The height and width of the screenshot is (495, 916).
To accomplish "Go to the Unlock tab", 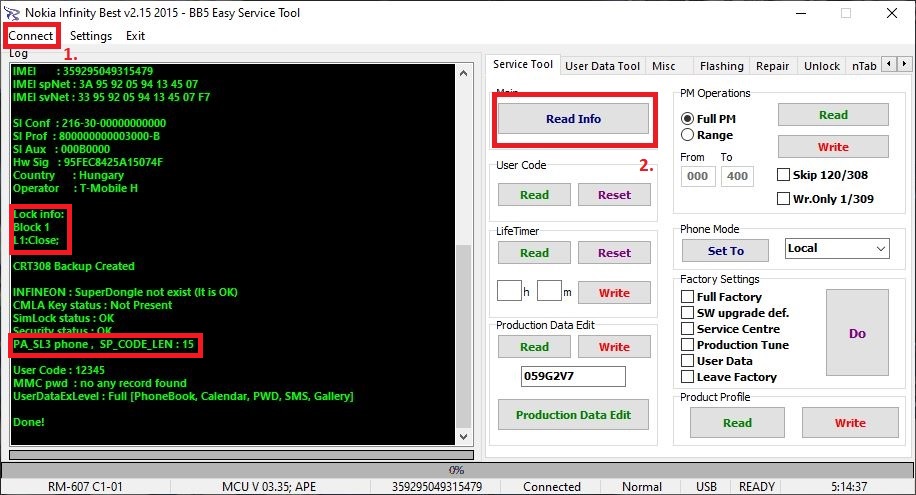I will [x=821, y=66].
